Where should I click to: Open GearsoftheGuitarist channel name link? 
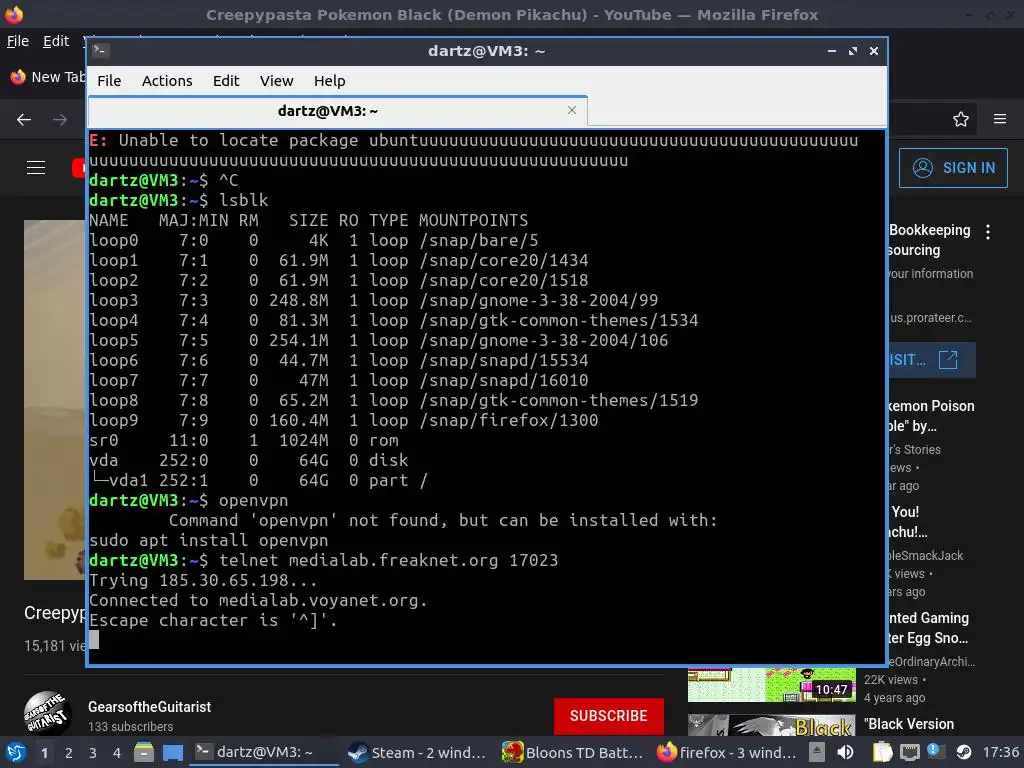150,707
